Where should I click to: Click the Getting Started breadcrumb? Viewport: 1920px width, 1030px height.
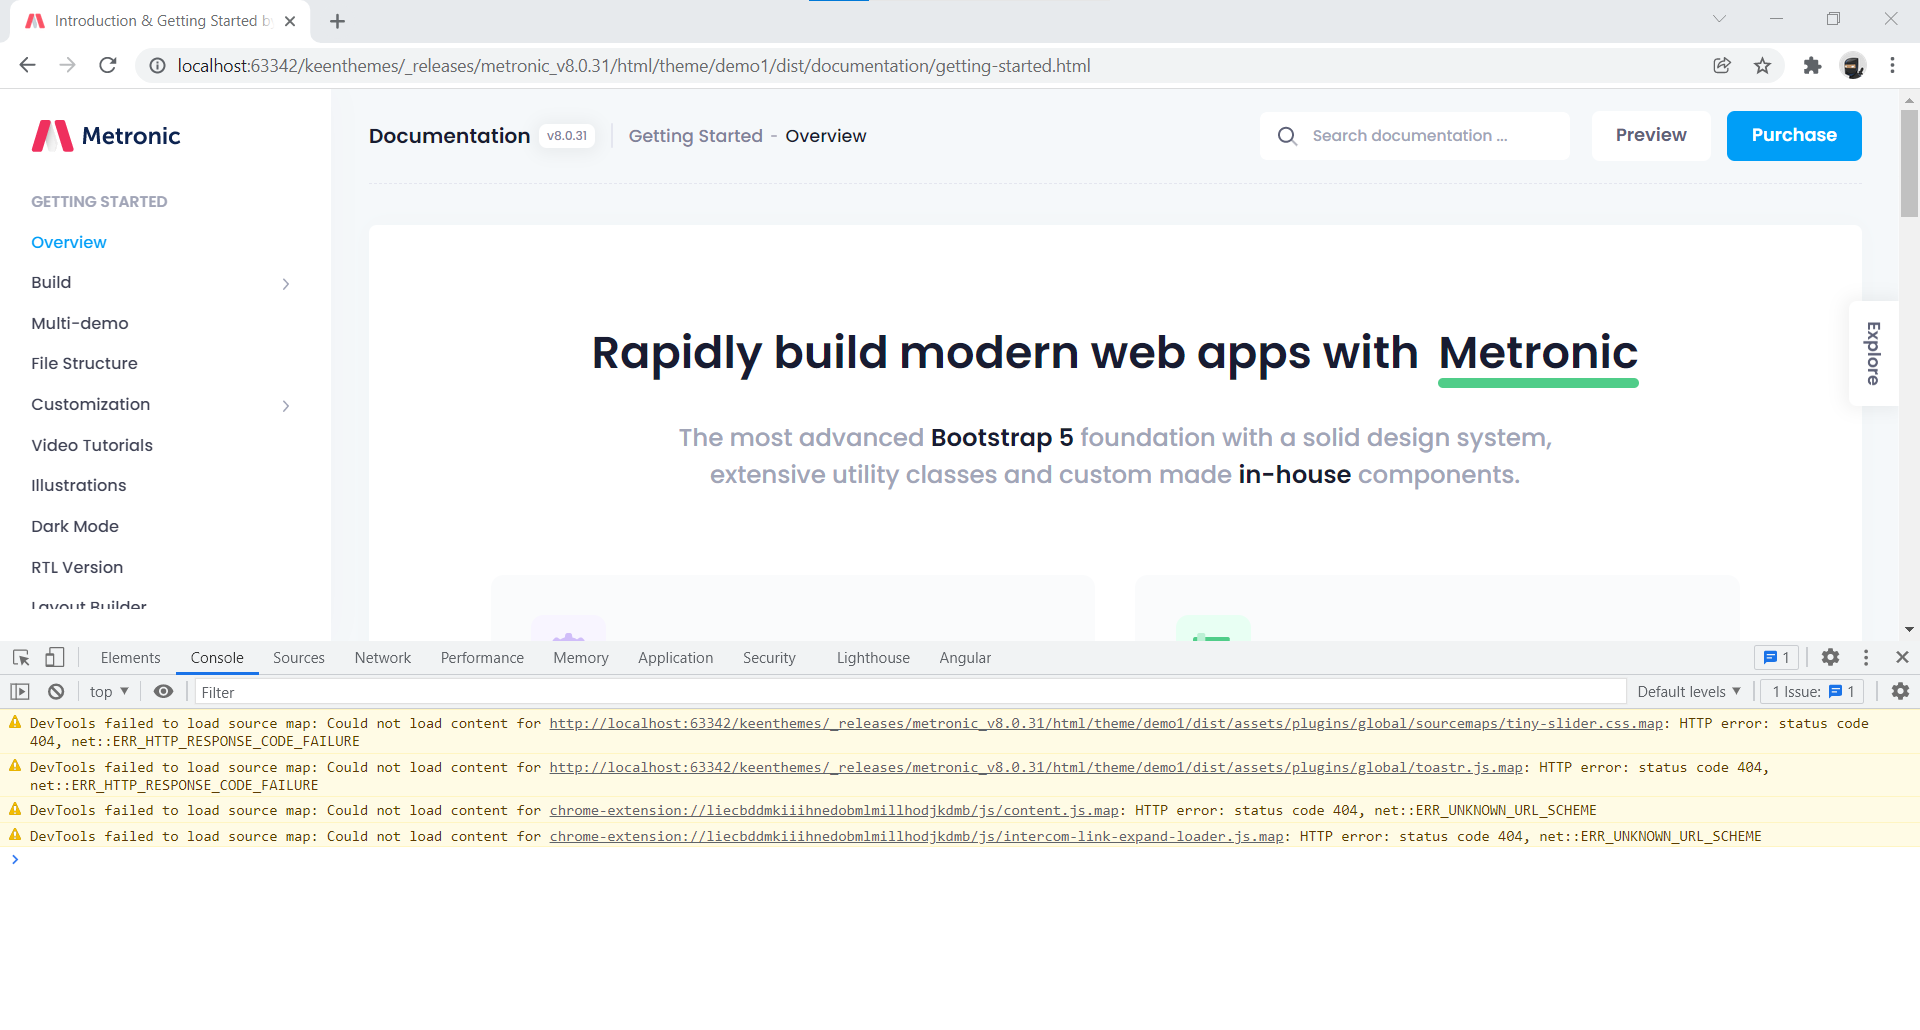click(x=696, y=136)
